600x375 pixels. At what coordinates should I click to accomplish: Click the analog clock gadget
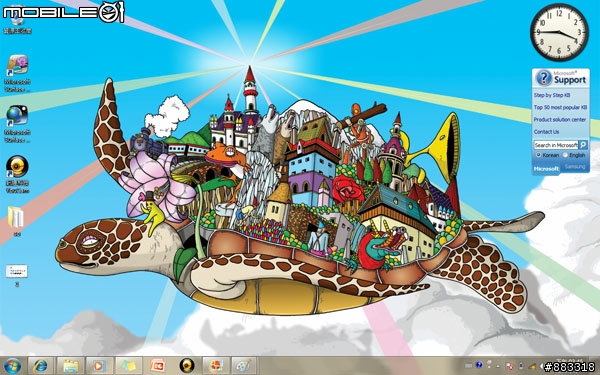[x=559, y=32]
